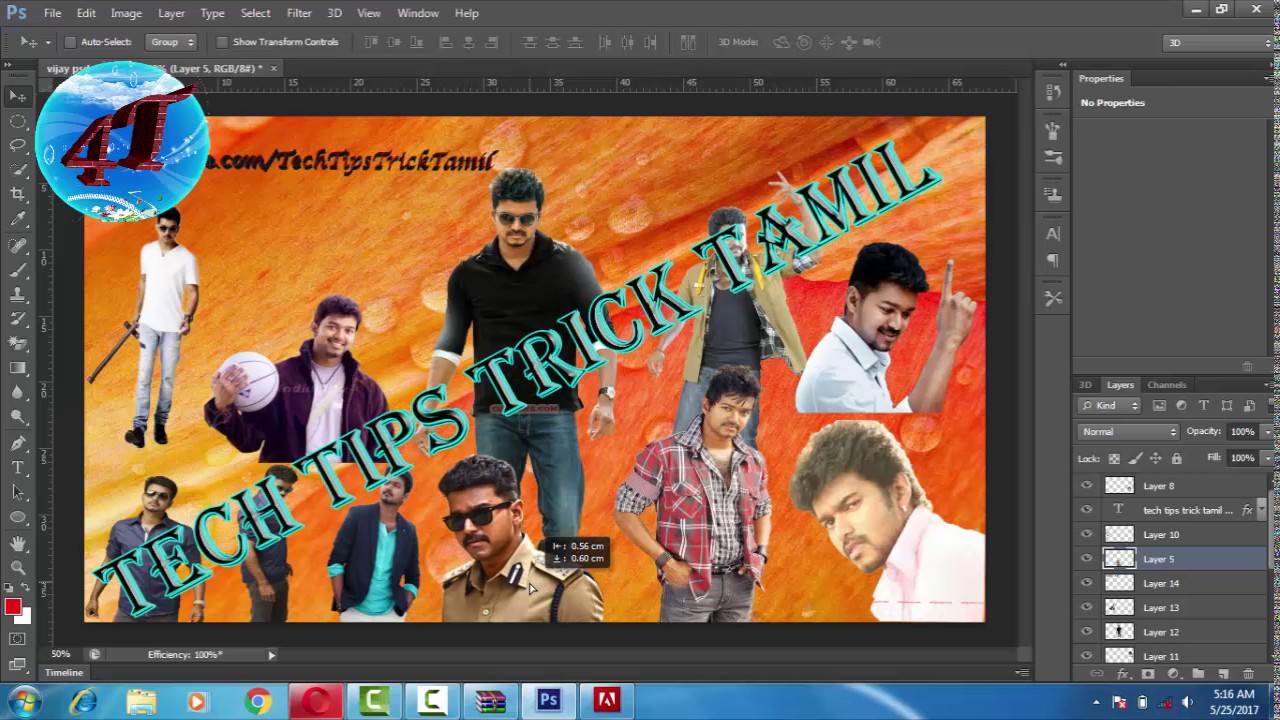This screenshot has height=720, width=1280.
Task: Open the tool preset picker arrow
Action: coord(47,42)
